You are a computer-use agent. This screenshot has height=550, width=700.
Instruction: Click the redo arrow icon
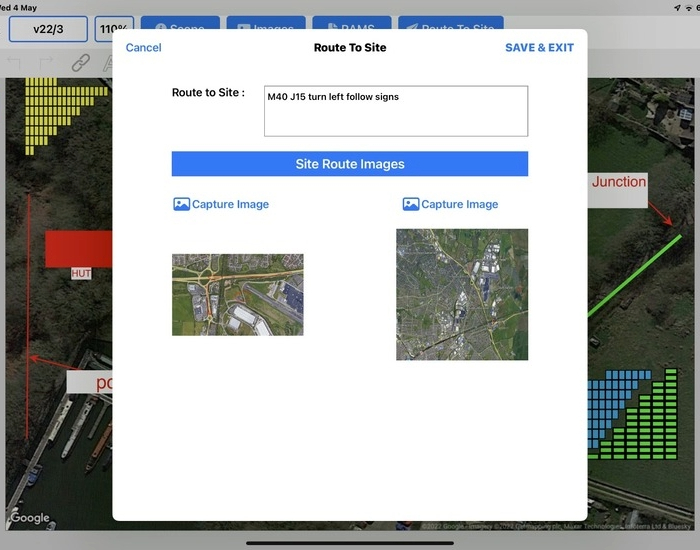[x=46, y=62]
